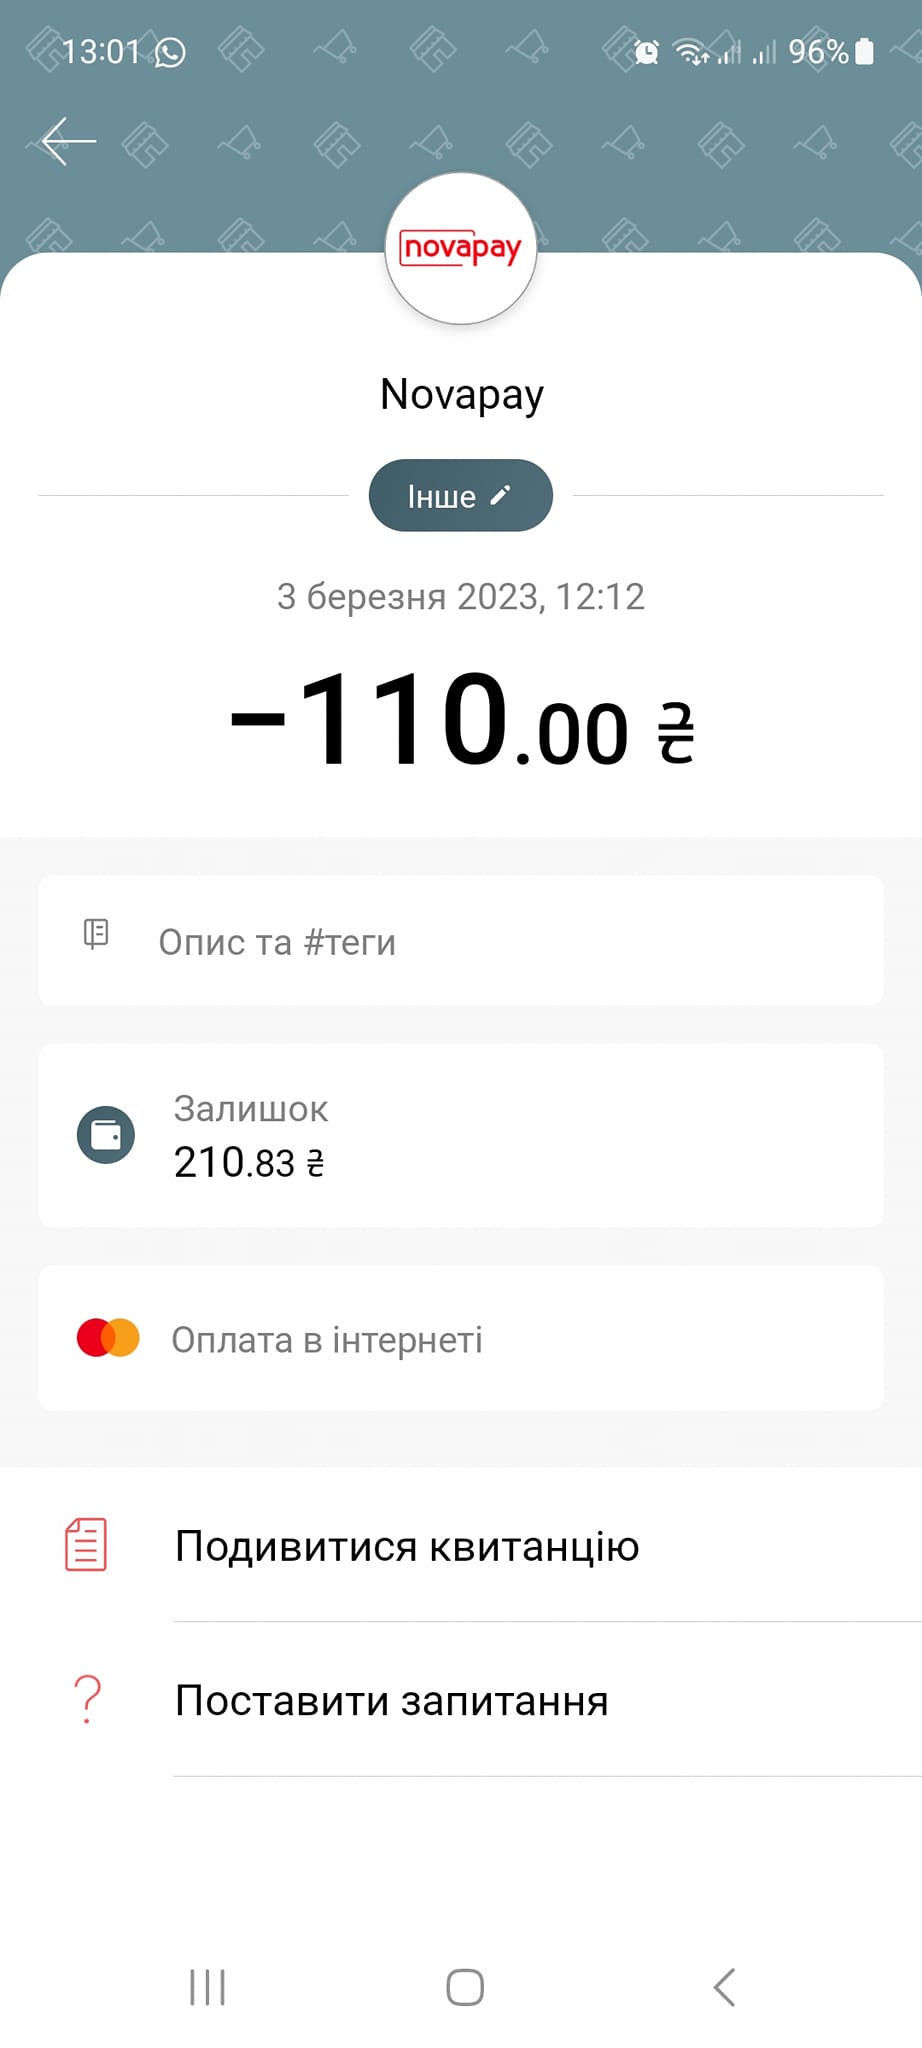Screen dimensions: 922x2048
Task: Tap the Novapay merchant name text
Action: (x=462, y=395)
